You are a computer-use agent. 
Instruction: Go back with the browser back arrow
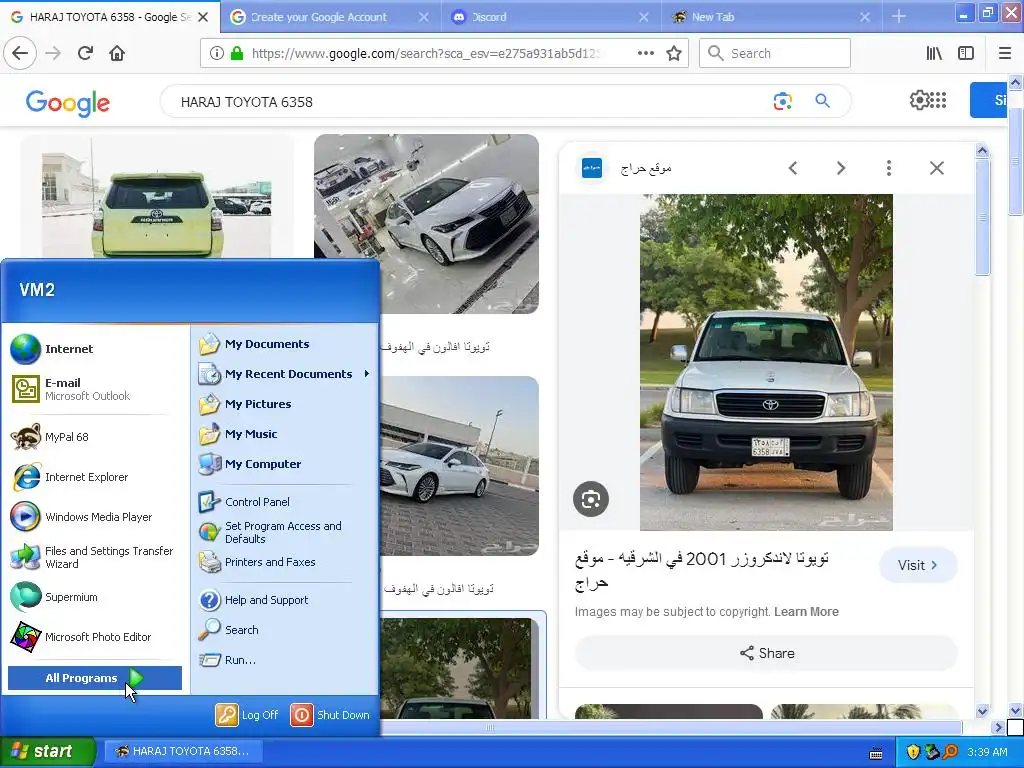(x=20, y=53)
